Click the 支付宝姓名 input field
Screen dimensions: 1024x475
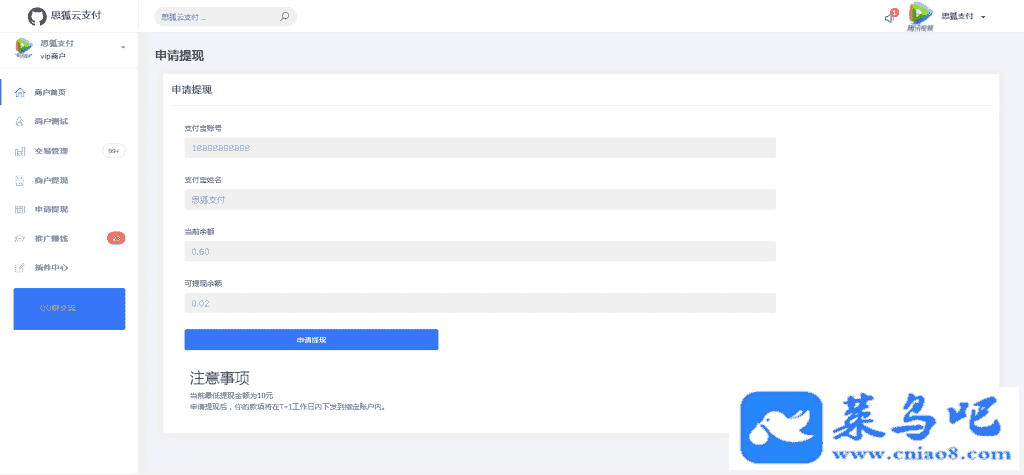tap(480, 200)
